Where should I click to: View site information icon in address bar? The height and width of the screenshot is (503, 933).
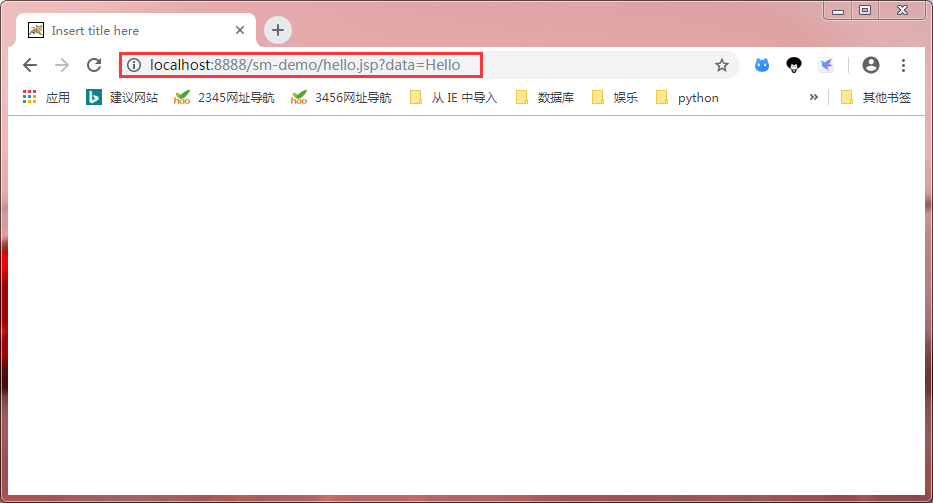pyautogui.click(x=134, y=65)
